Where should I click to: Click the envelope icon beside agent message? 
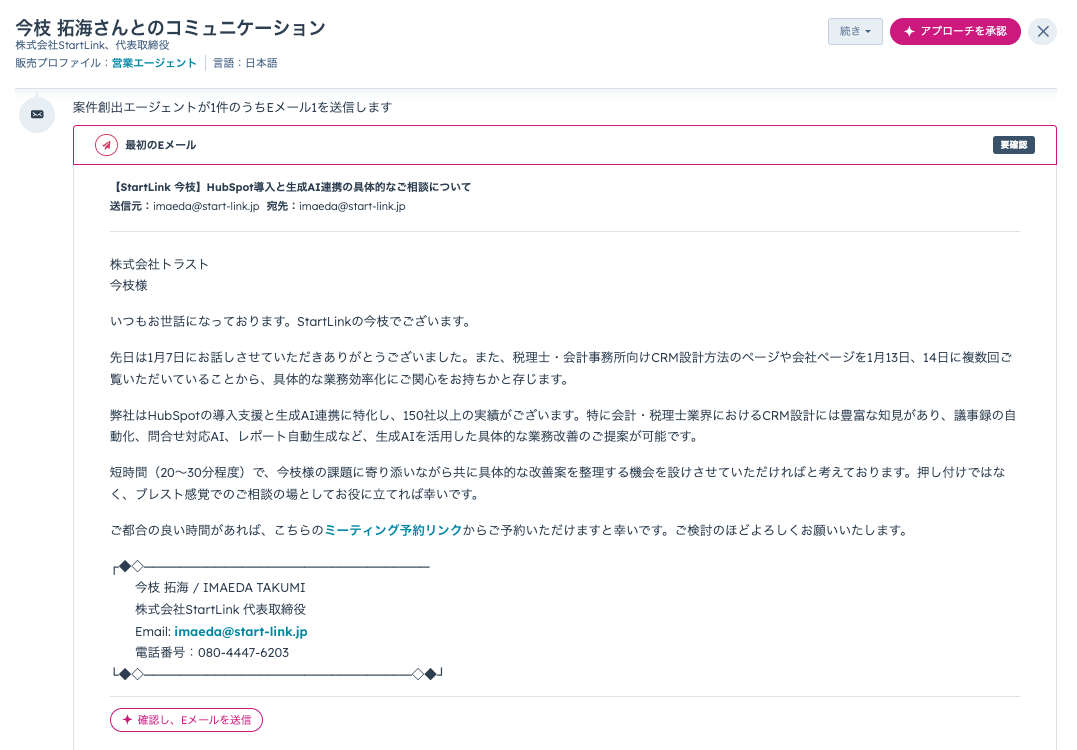click(x=37, y=115)
